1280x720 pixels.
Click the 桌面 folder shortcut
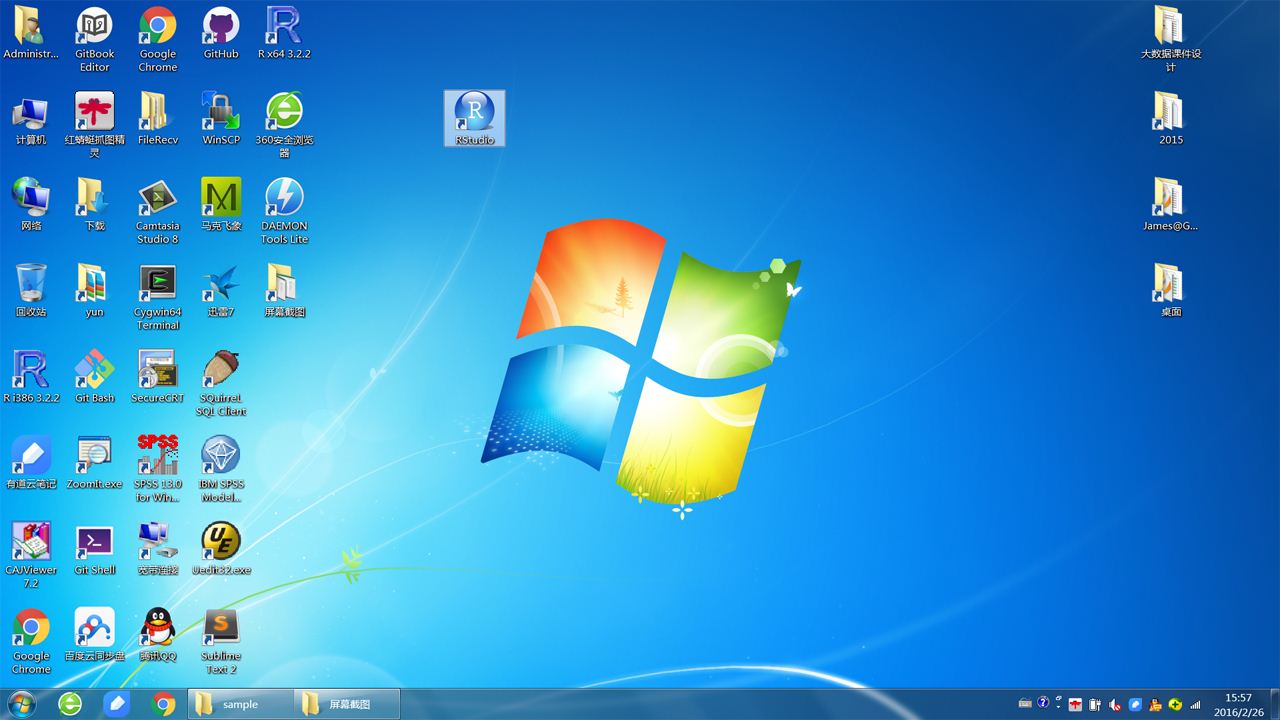[x=1171, y=291]
